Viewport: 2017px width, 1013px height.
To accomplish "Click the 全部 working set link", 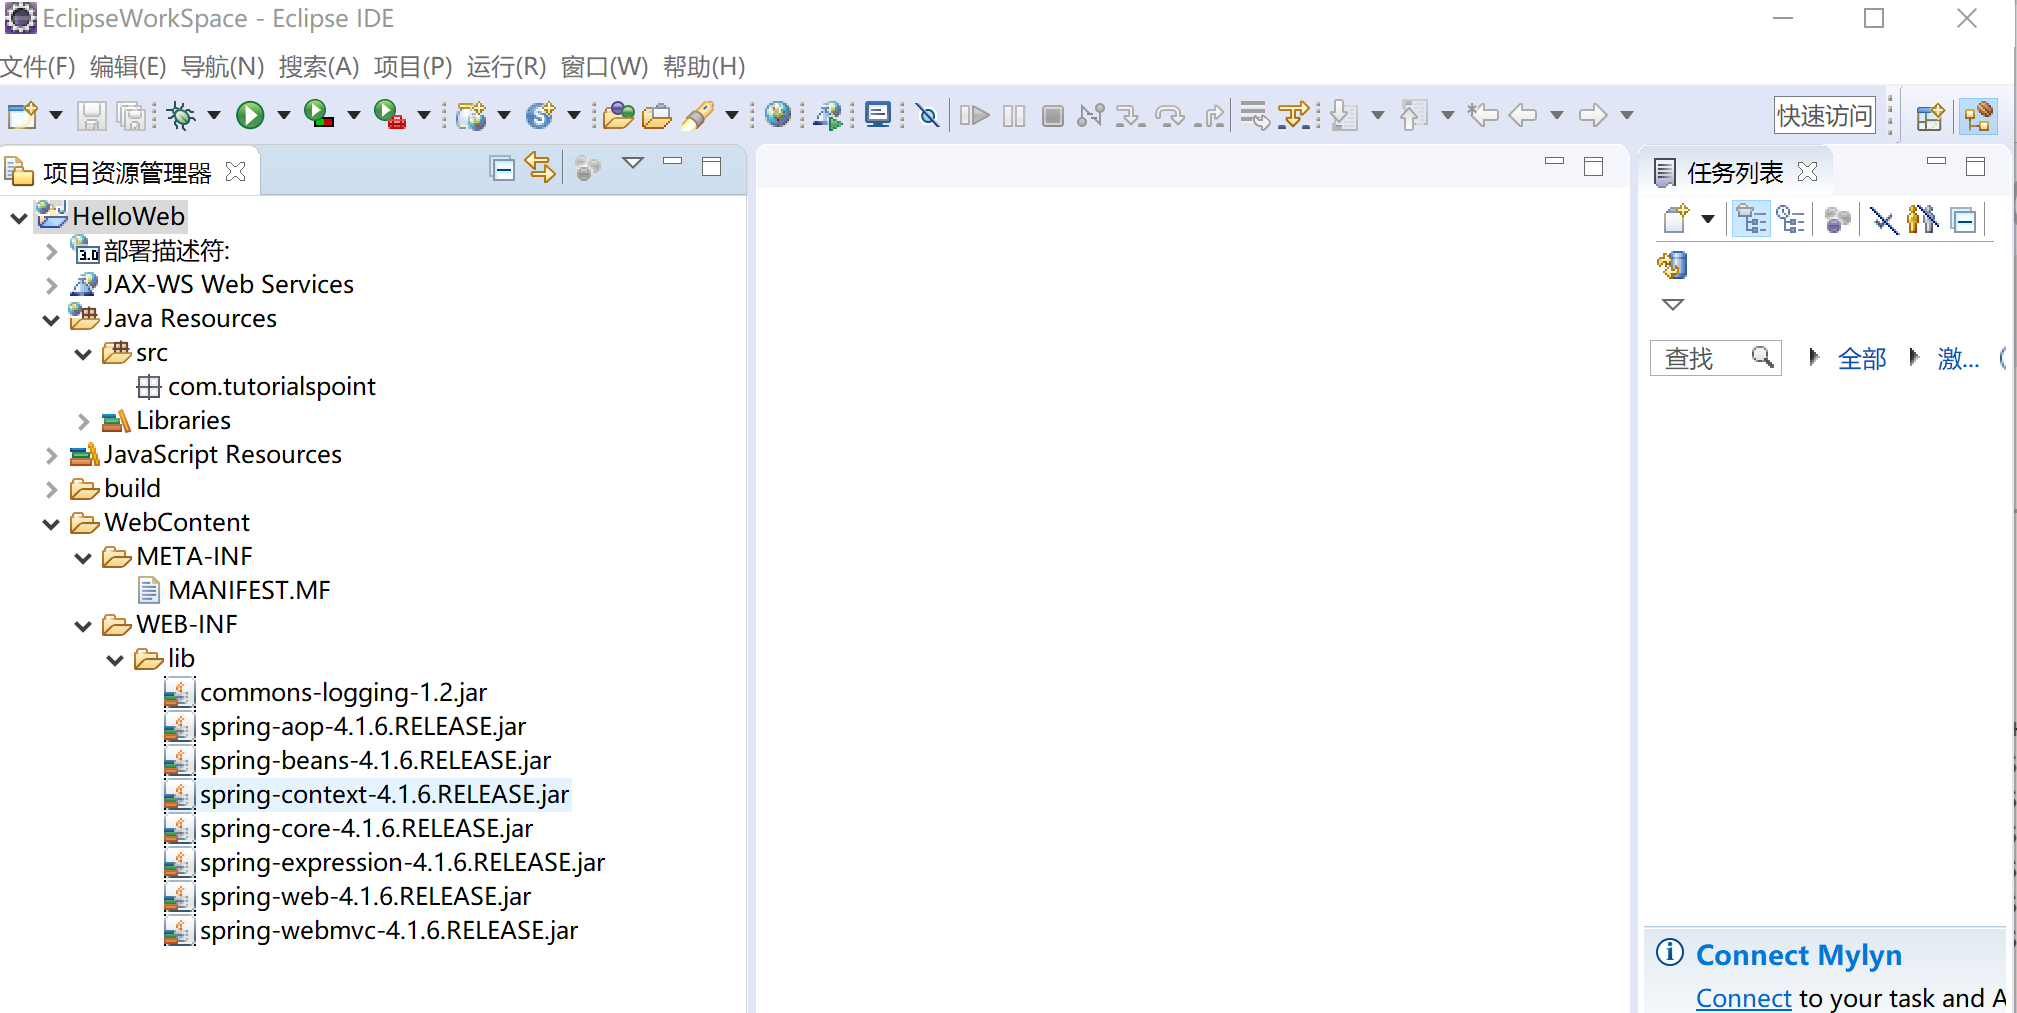I will pos(1861,358).
